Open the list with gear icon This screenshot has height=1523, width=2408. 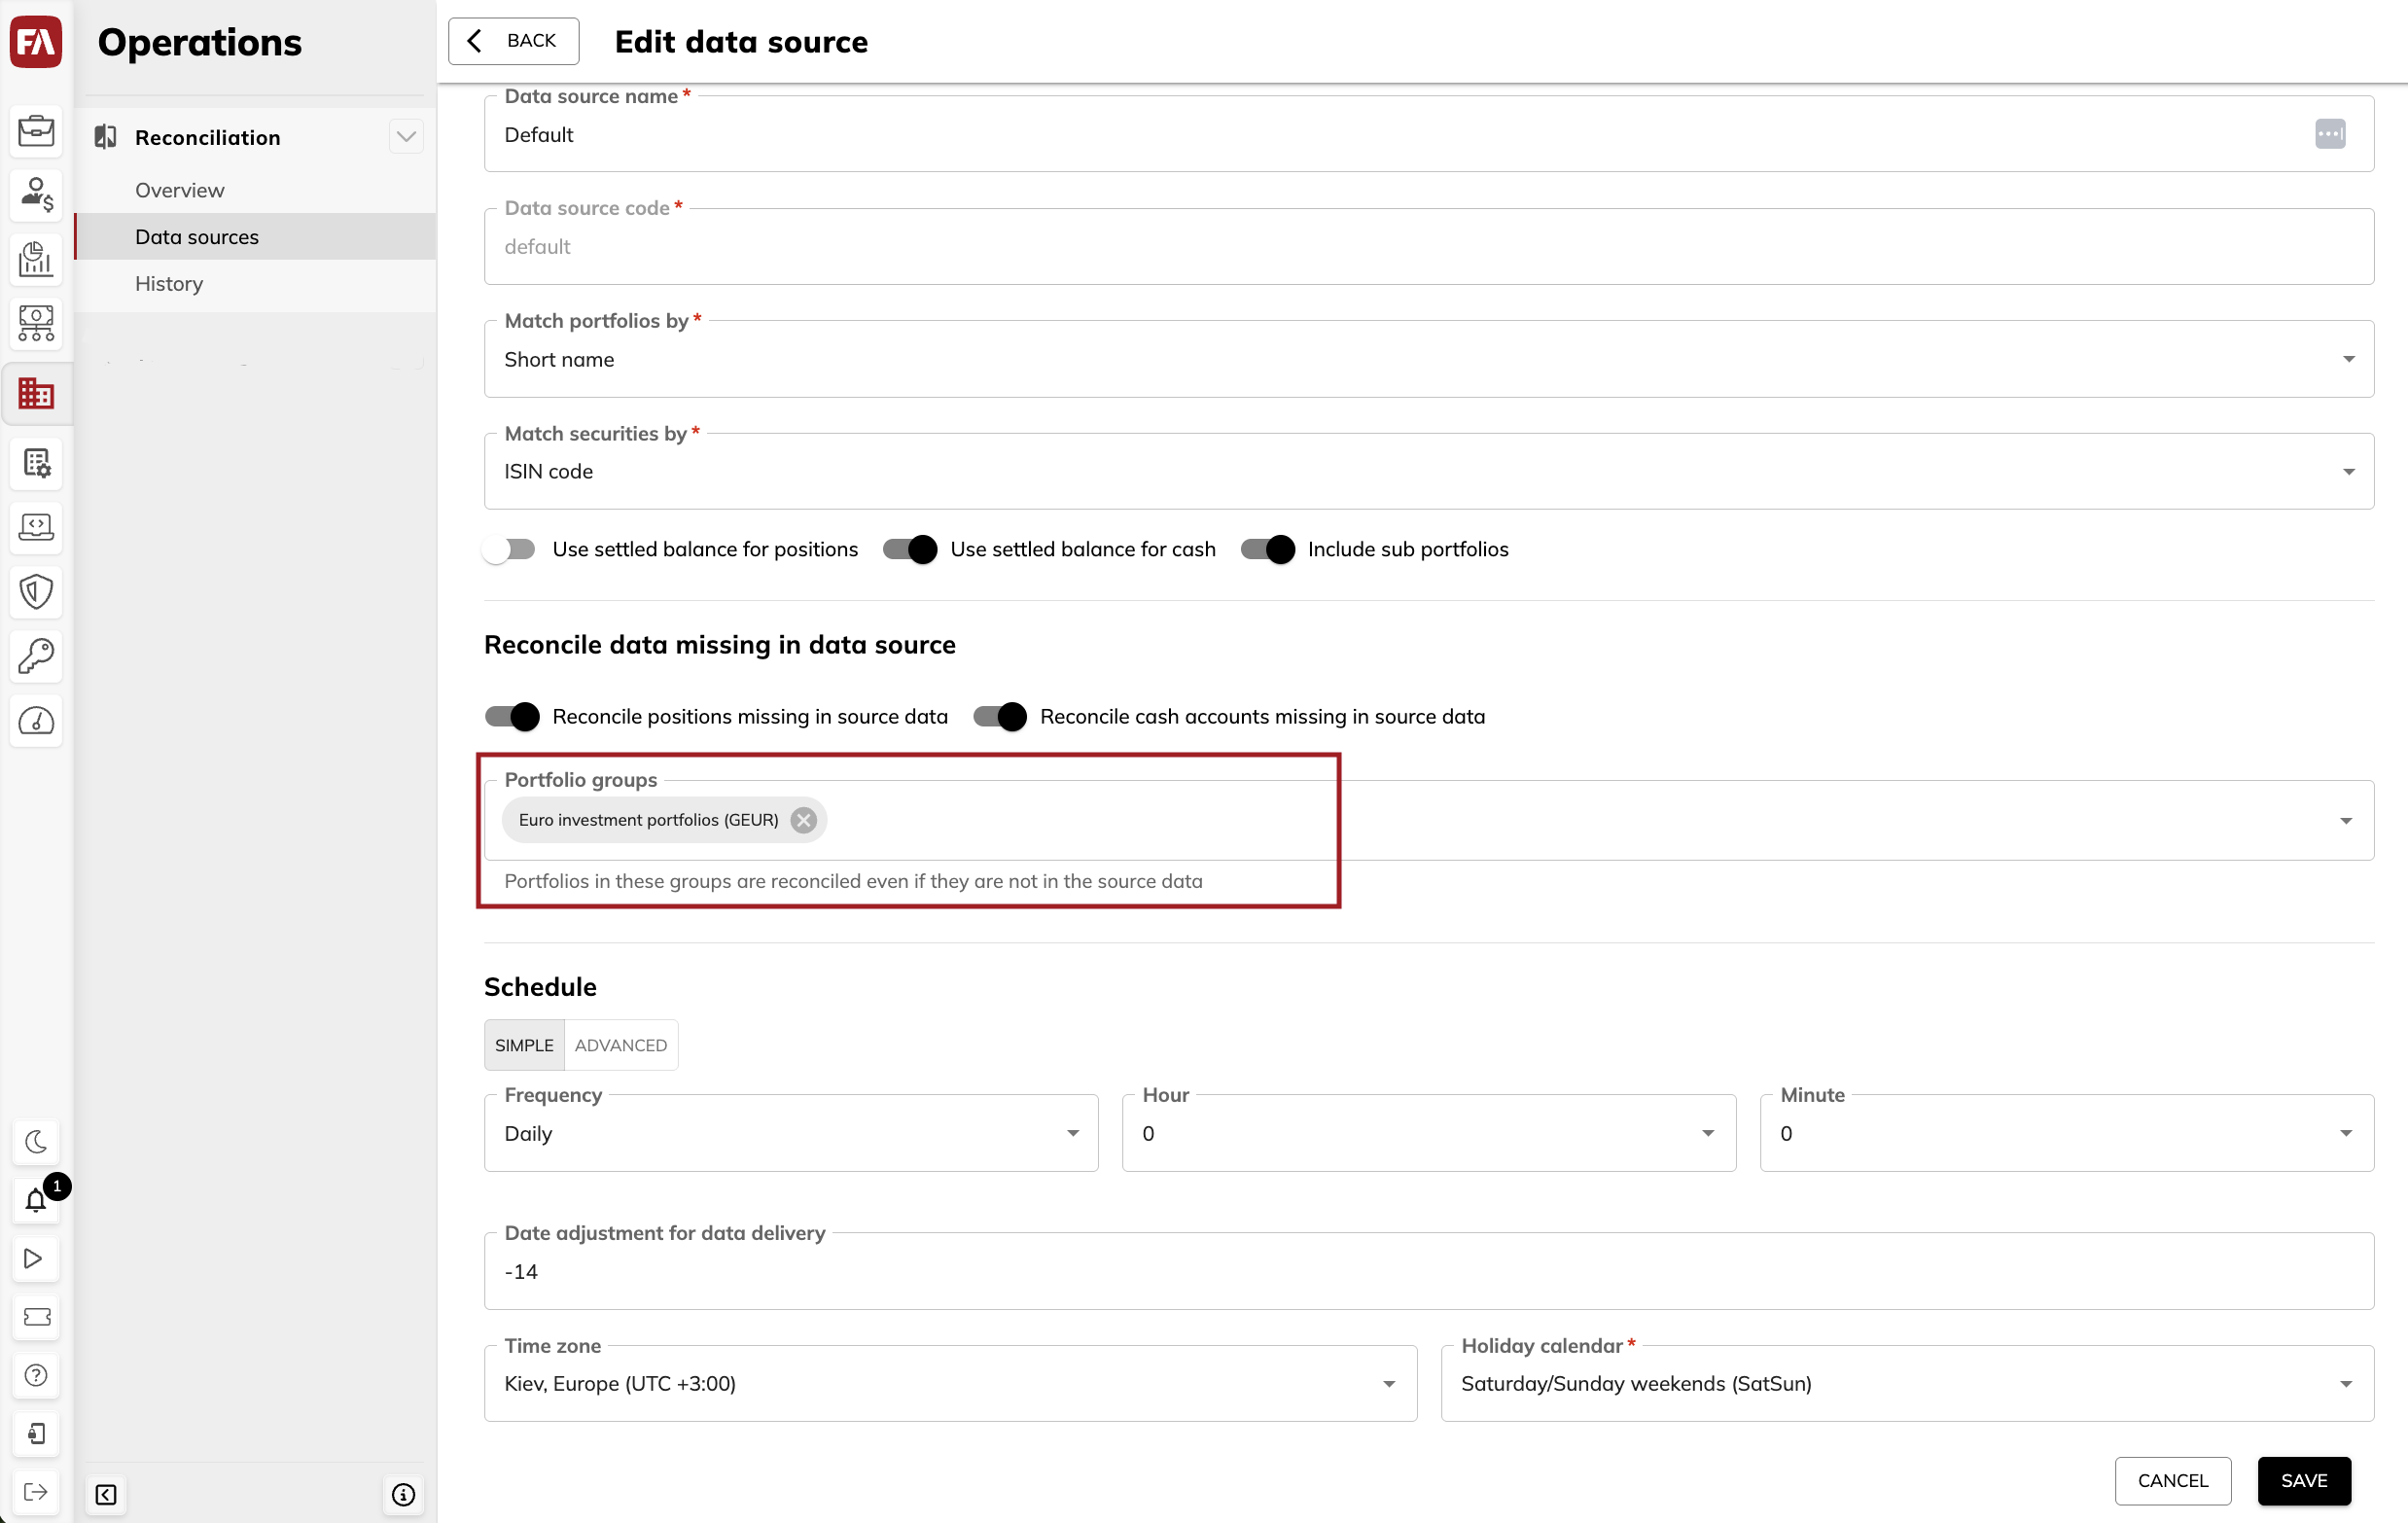[x=36, y=463]
